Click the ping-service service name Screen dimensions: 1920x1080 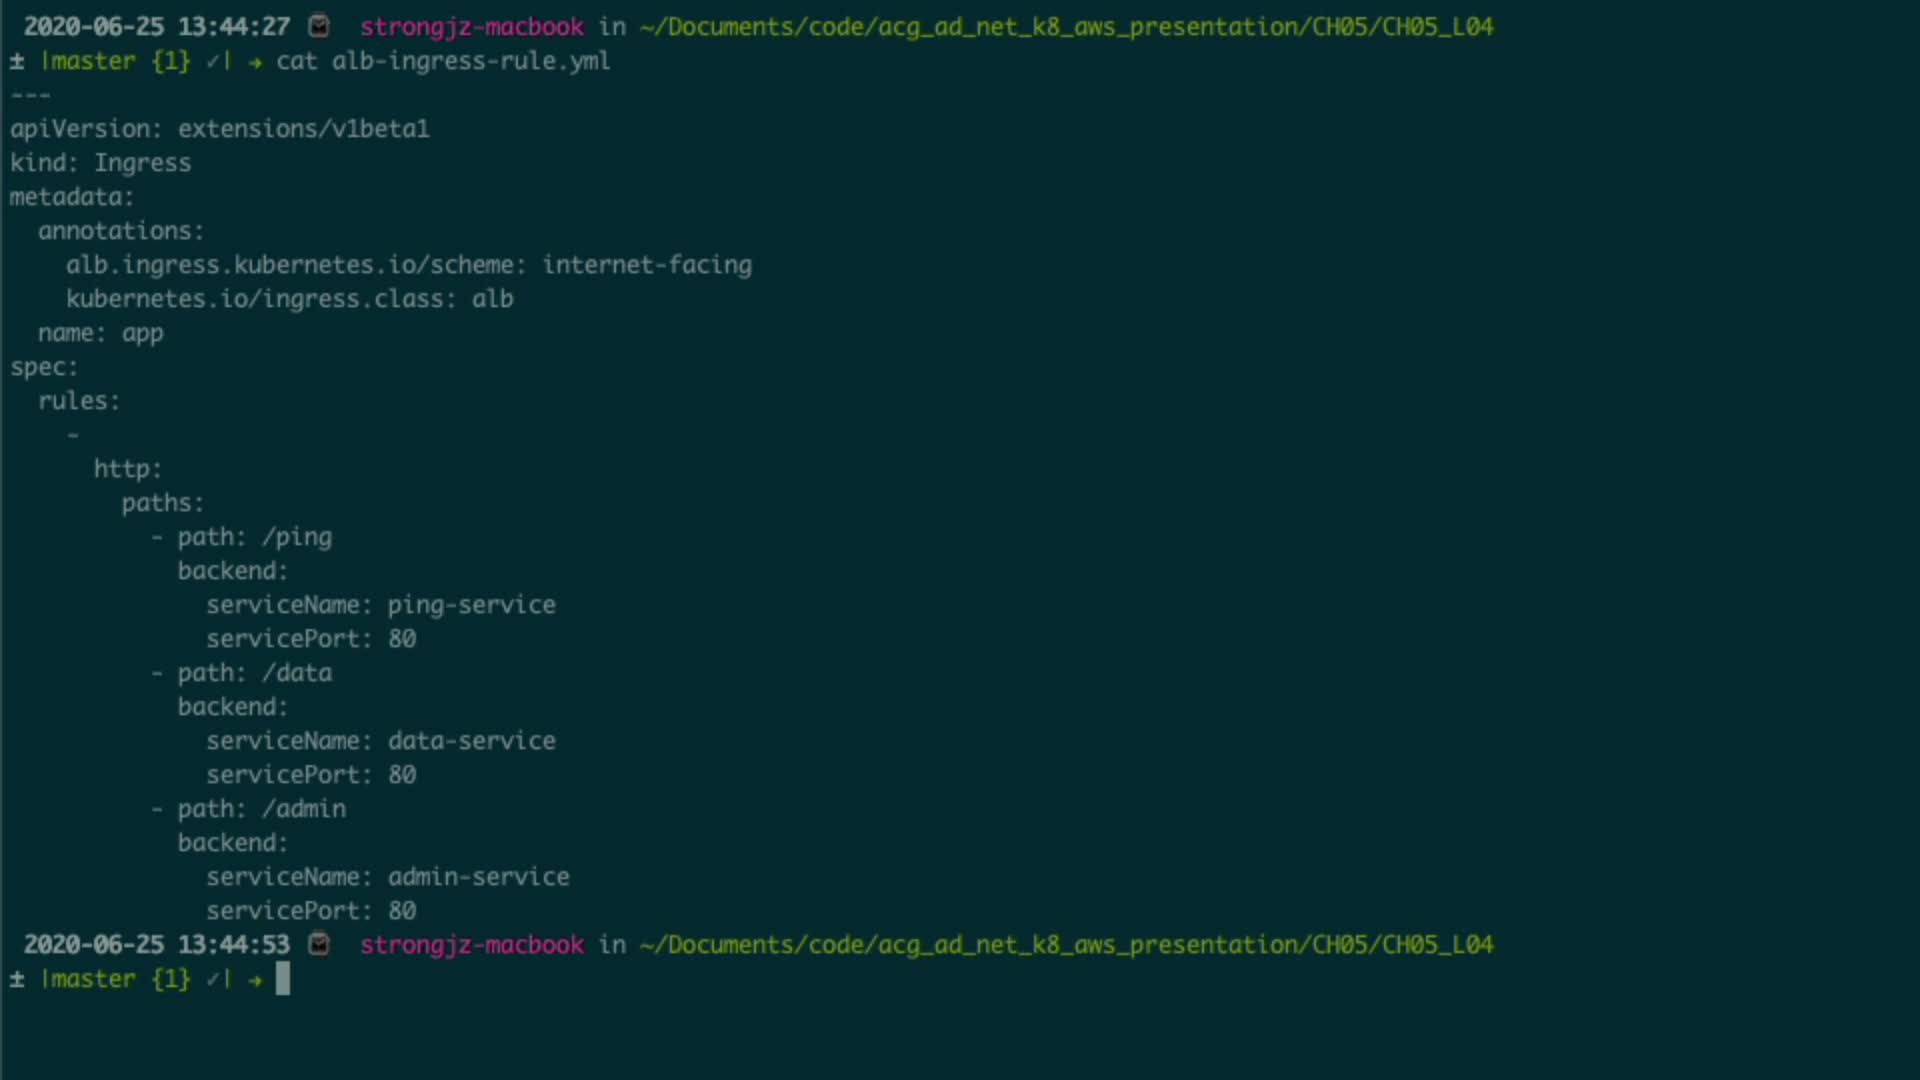pos(471,605)
